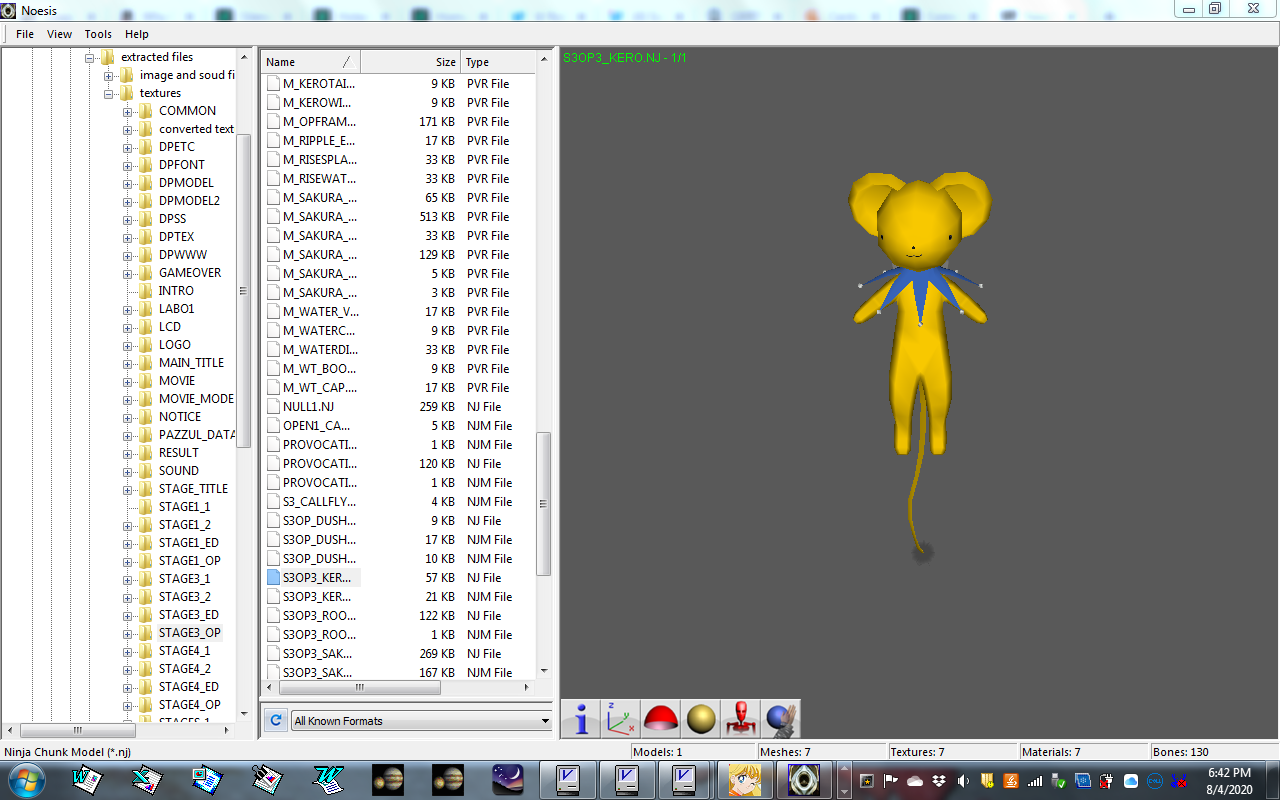Click the Noesis title bar app icon
The width and height of the screenshot is (1280, 800).
[9, 9]
